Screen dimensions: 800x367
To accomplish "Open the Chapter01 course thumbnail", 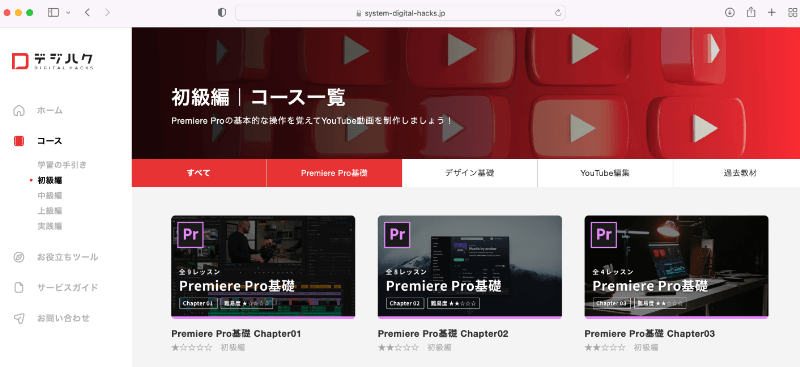I will pos(263,267).
